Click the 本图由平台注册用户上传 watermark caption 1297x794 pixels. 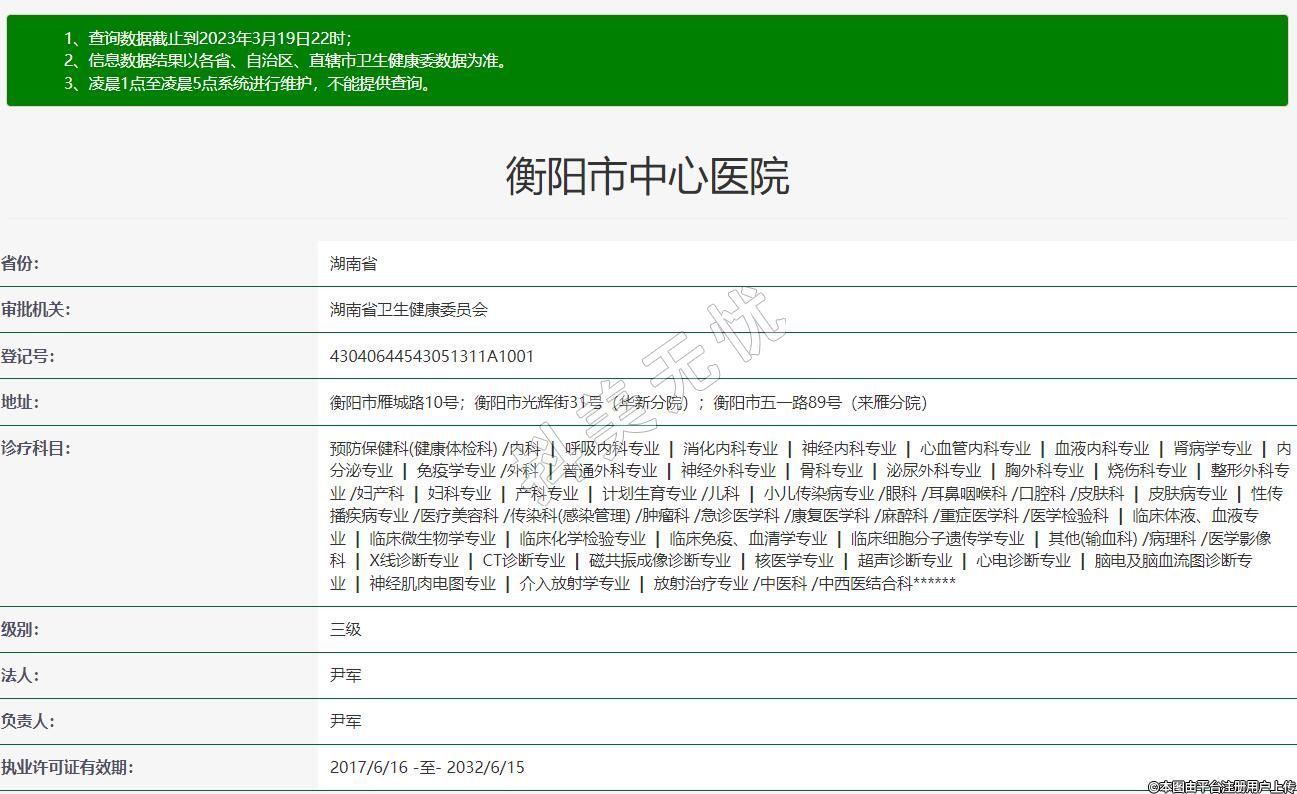[x=1220, y=787]
